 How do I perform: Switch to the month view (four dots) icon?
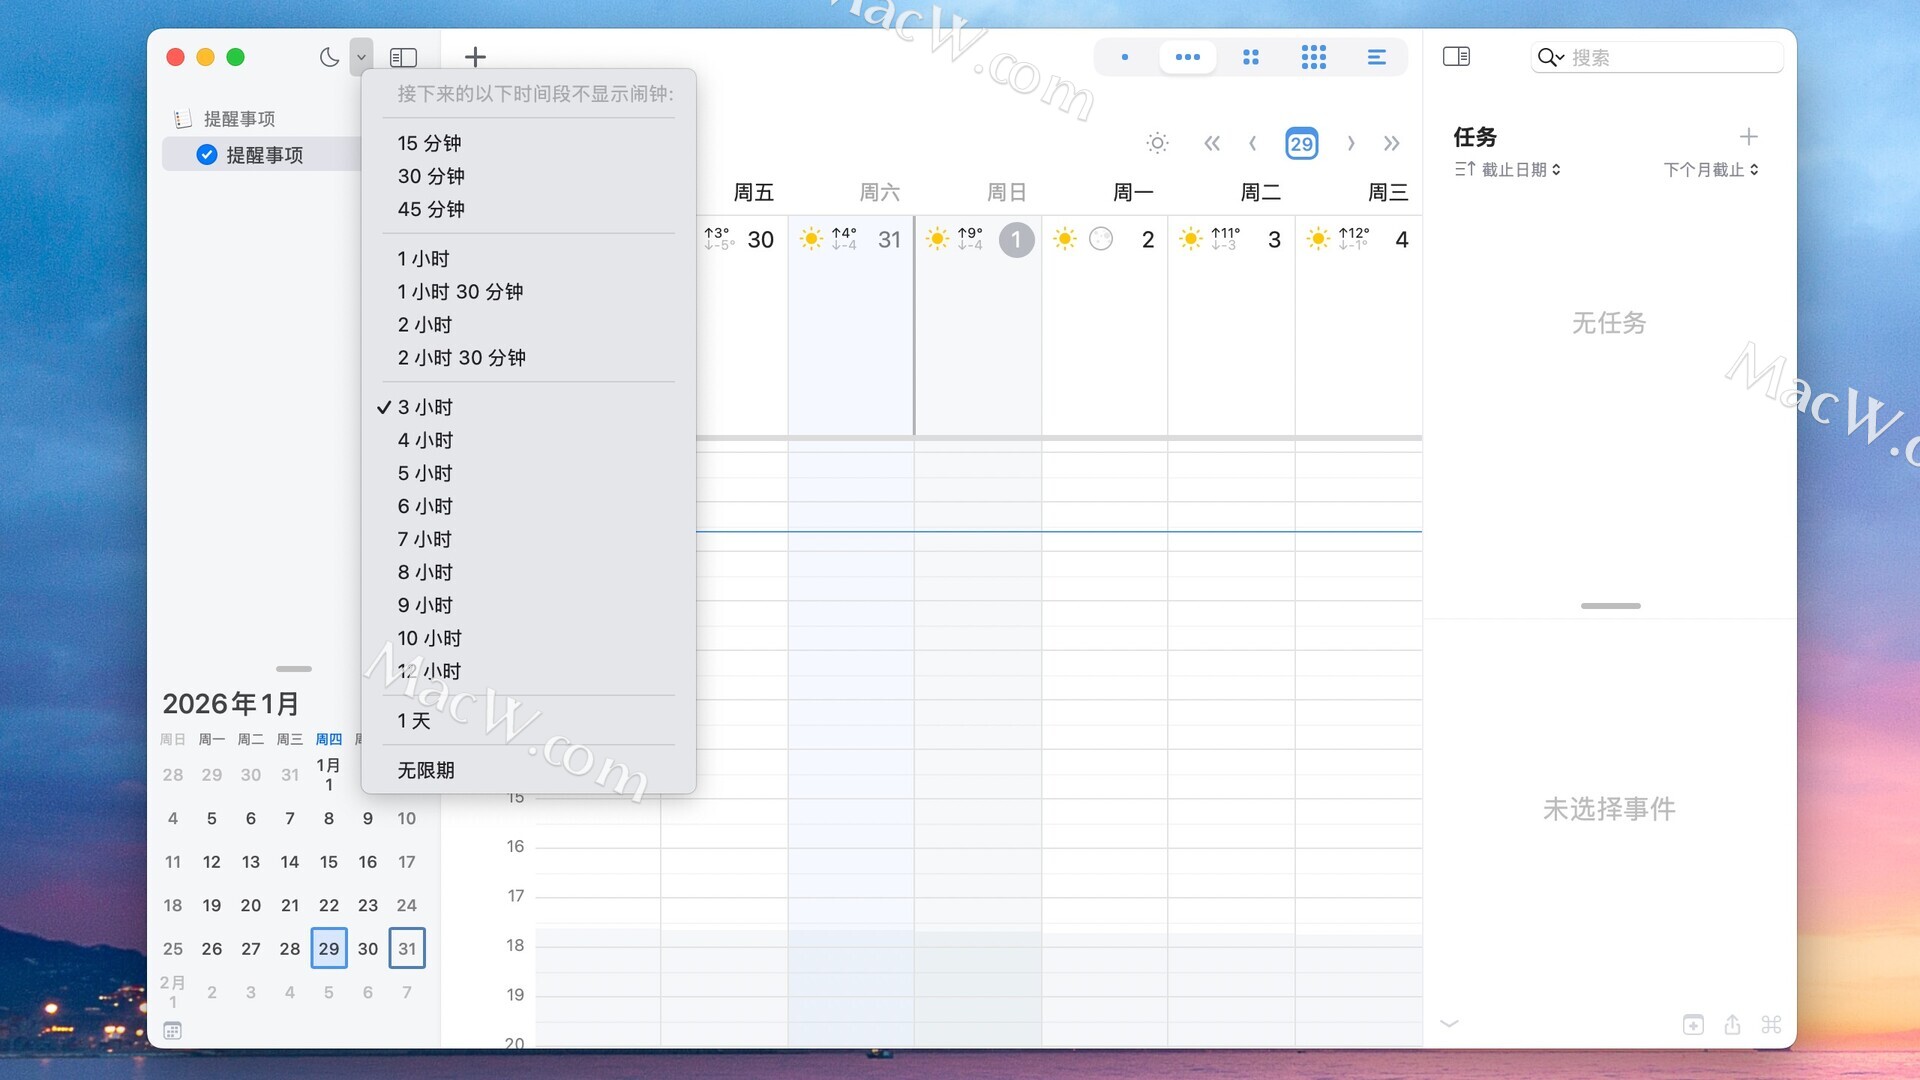coord(1250,57)
